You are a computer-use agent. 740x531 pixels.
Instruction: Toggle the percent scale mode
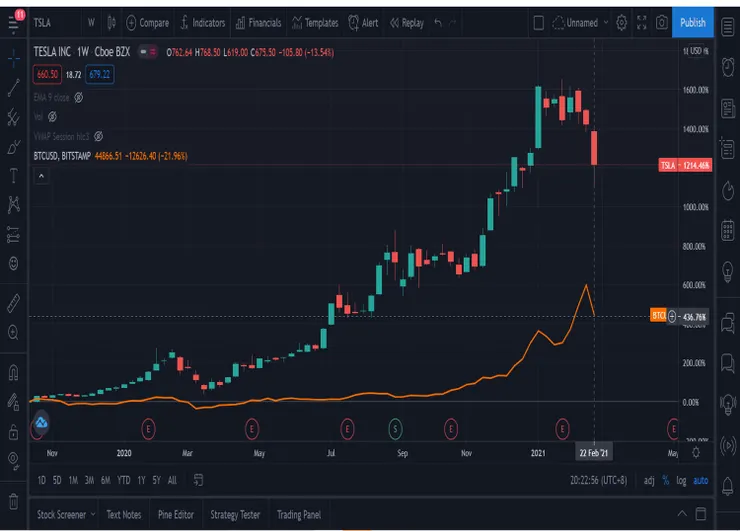click(x=665, y=480)
